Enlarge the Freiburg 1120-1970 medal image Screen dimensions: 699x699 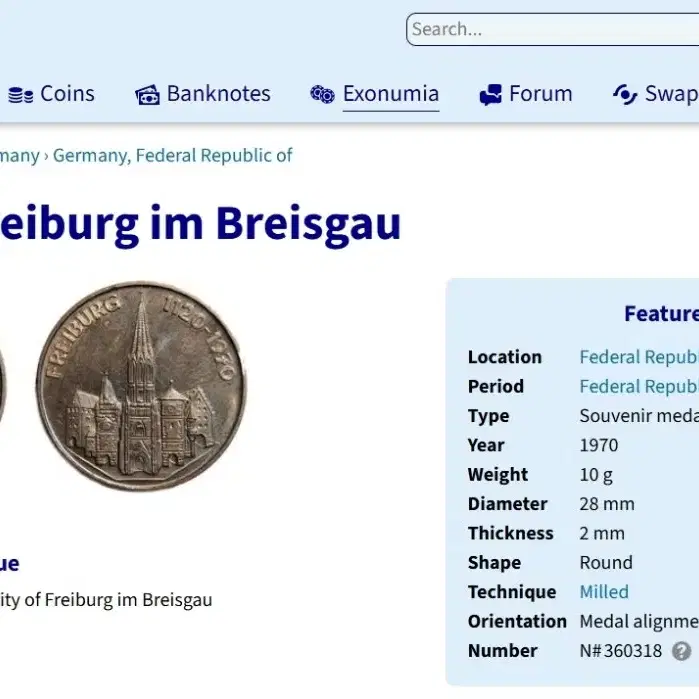click(x=141, y=386)
